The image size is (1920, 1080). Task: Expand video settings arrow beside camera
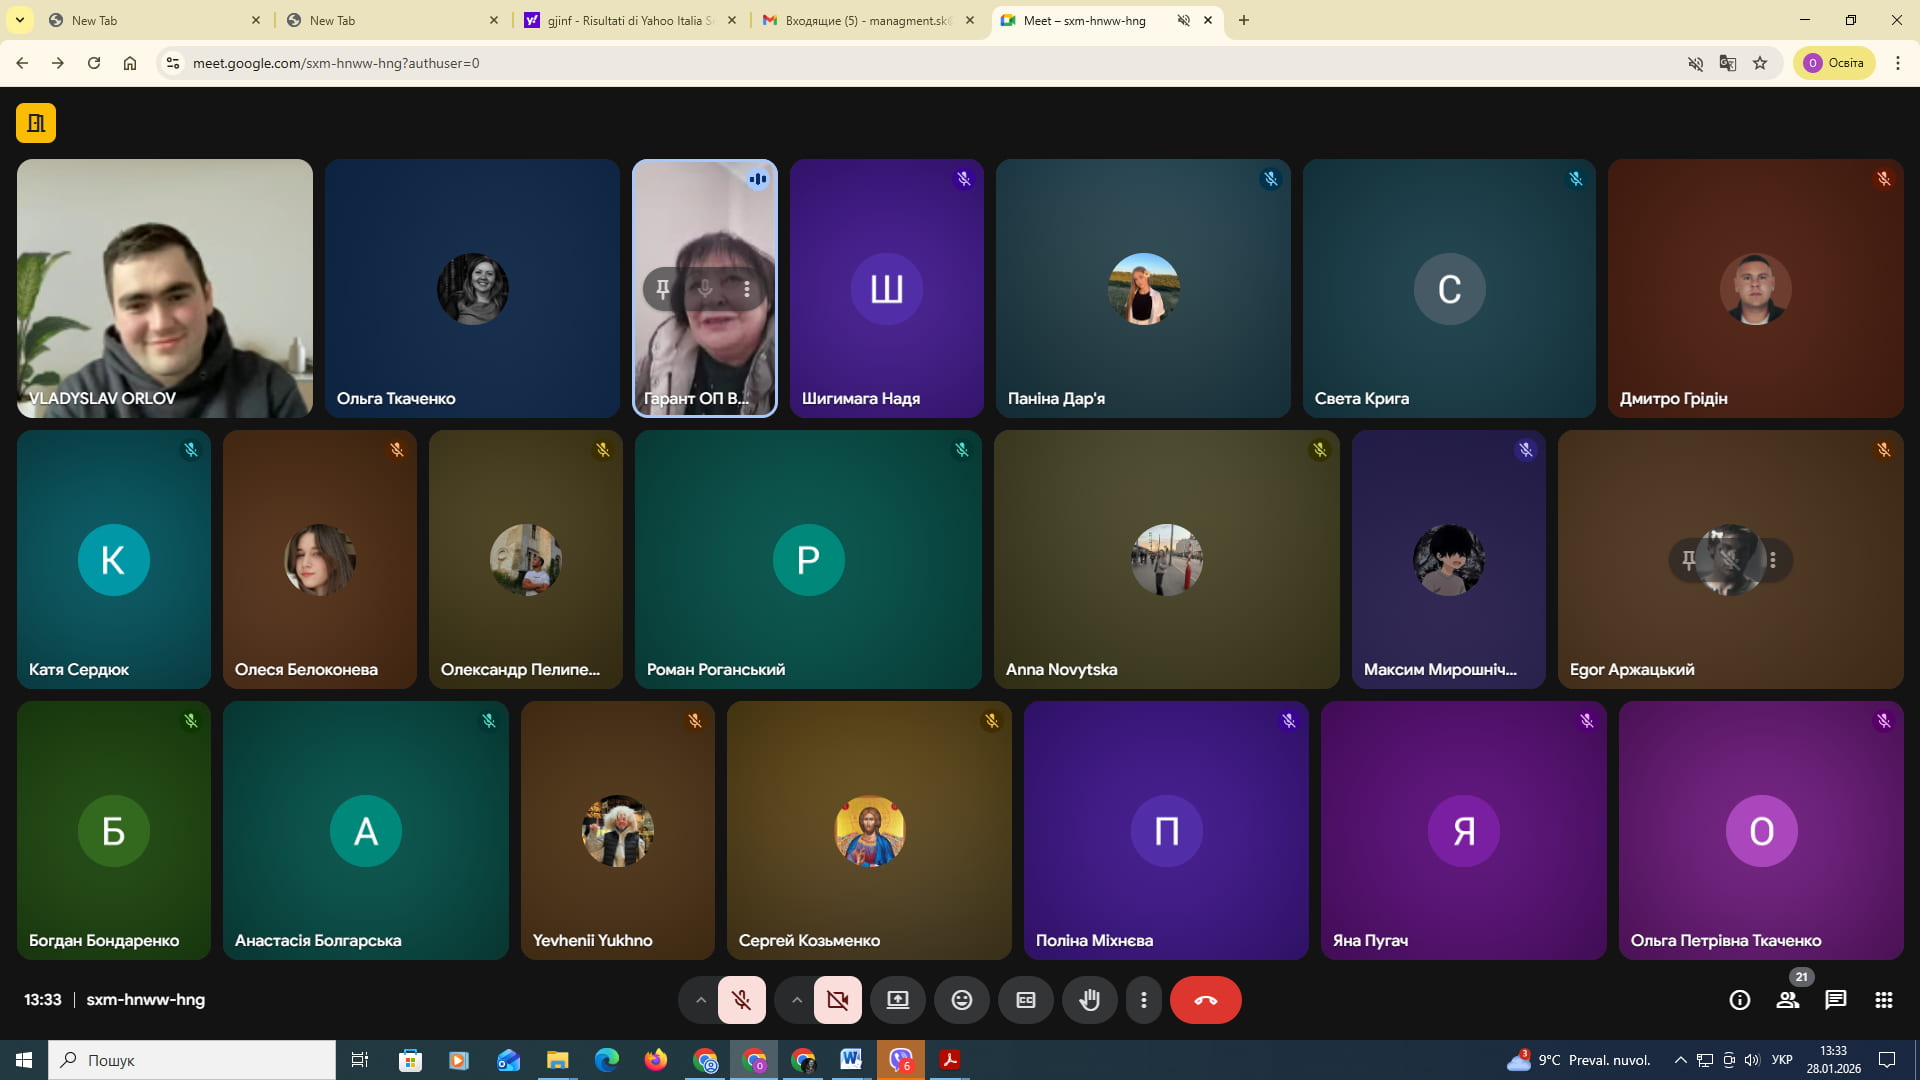[796, 1000]
